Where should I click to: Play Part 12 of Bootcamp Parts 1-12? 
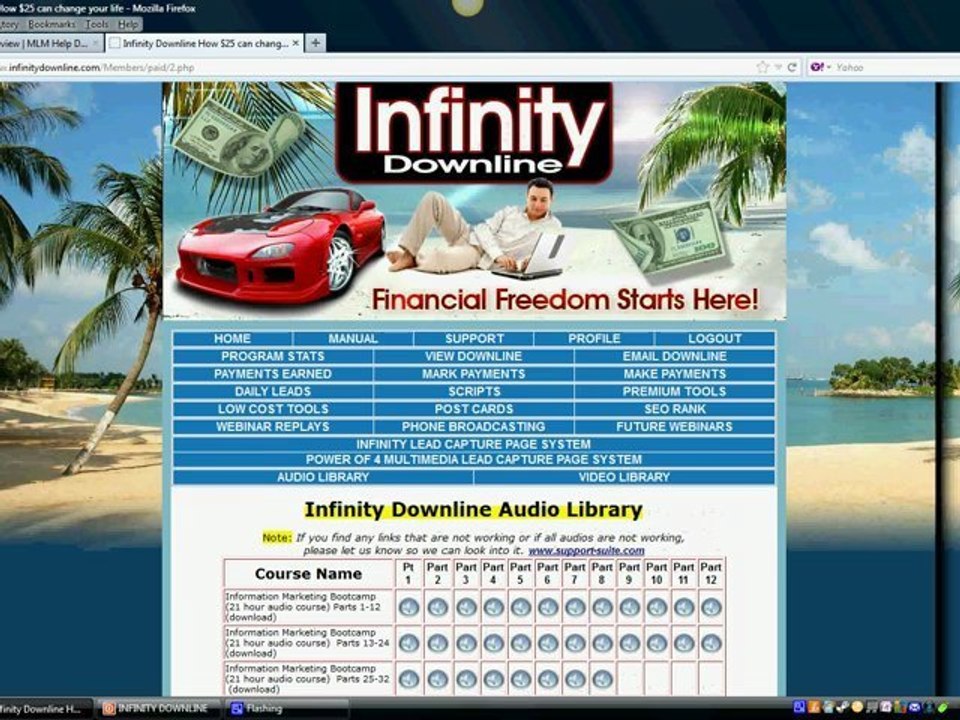711,607
